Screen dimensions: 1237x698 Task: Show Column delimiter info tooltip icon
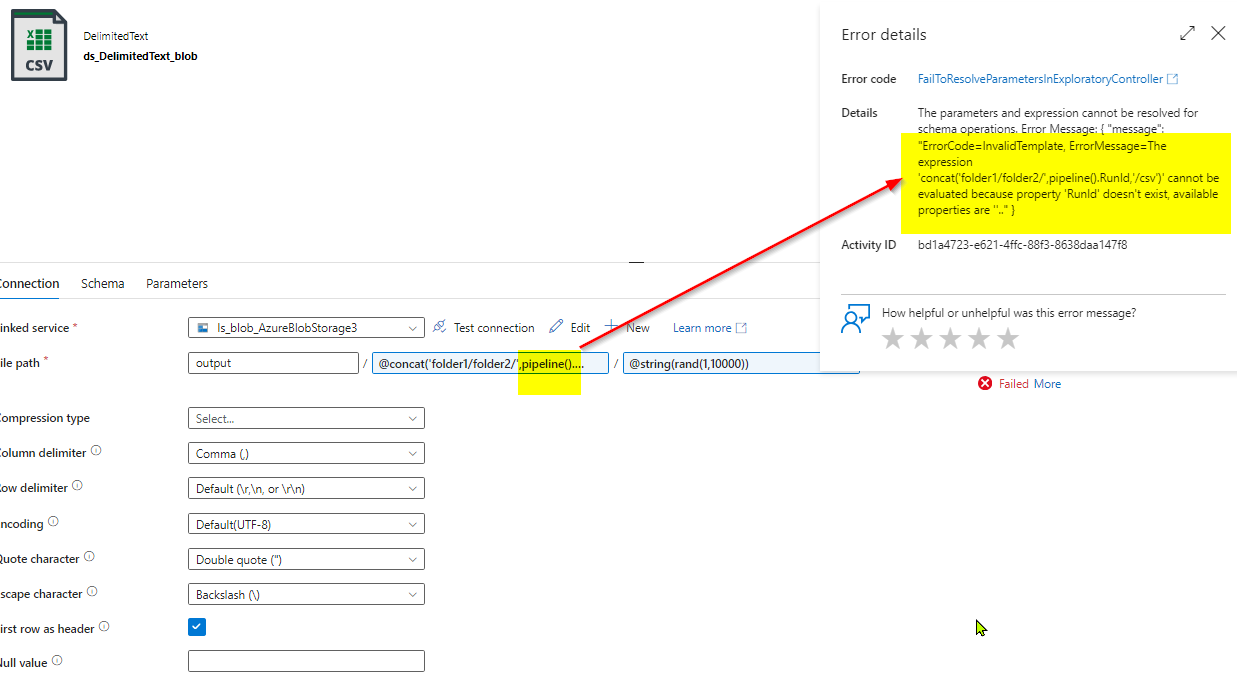pyautogui.click(x=96, y=451)
